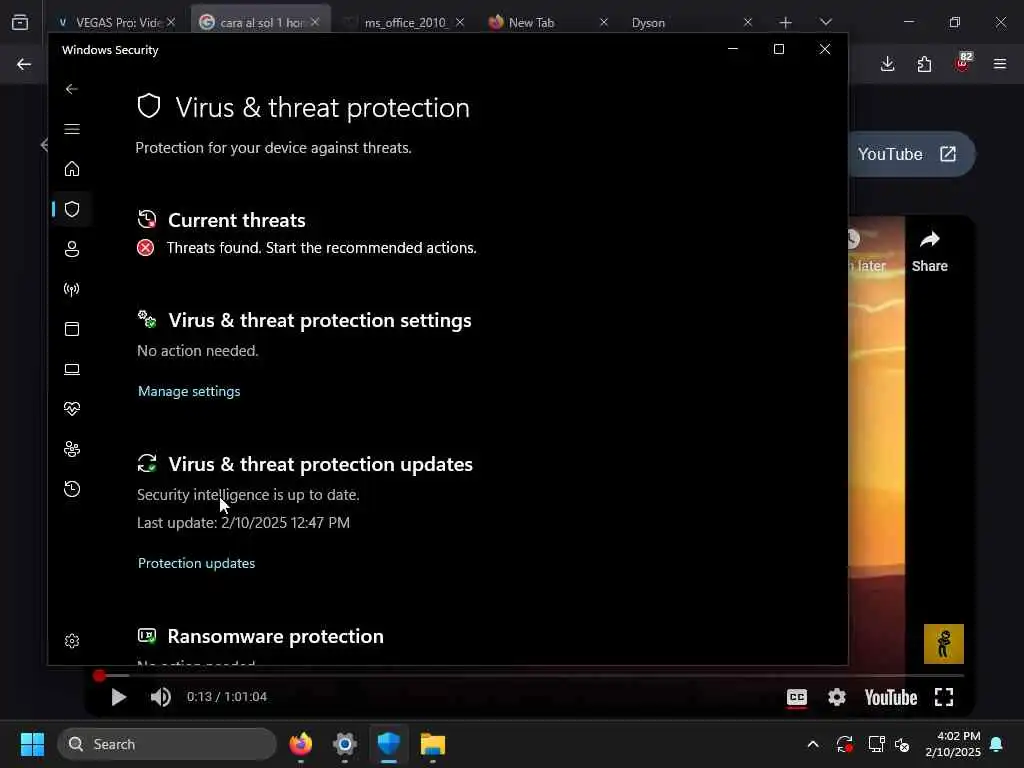Viewport: 1024px width, 768px height.
Task: Click the yellow channel watermark thumbnail
Action: tap(944, 644)
